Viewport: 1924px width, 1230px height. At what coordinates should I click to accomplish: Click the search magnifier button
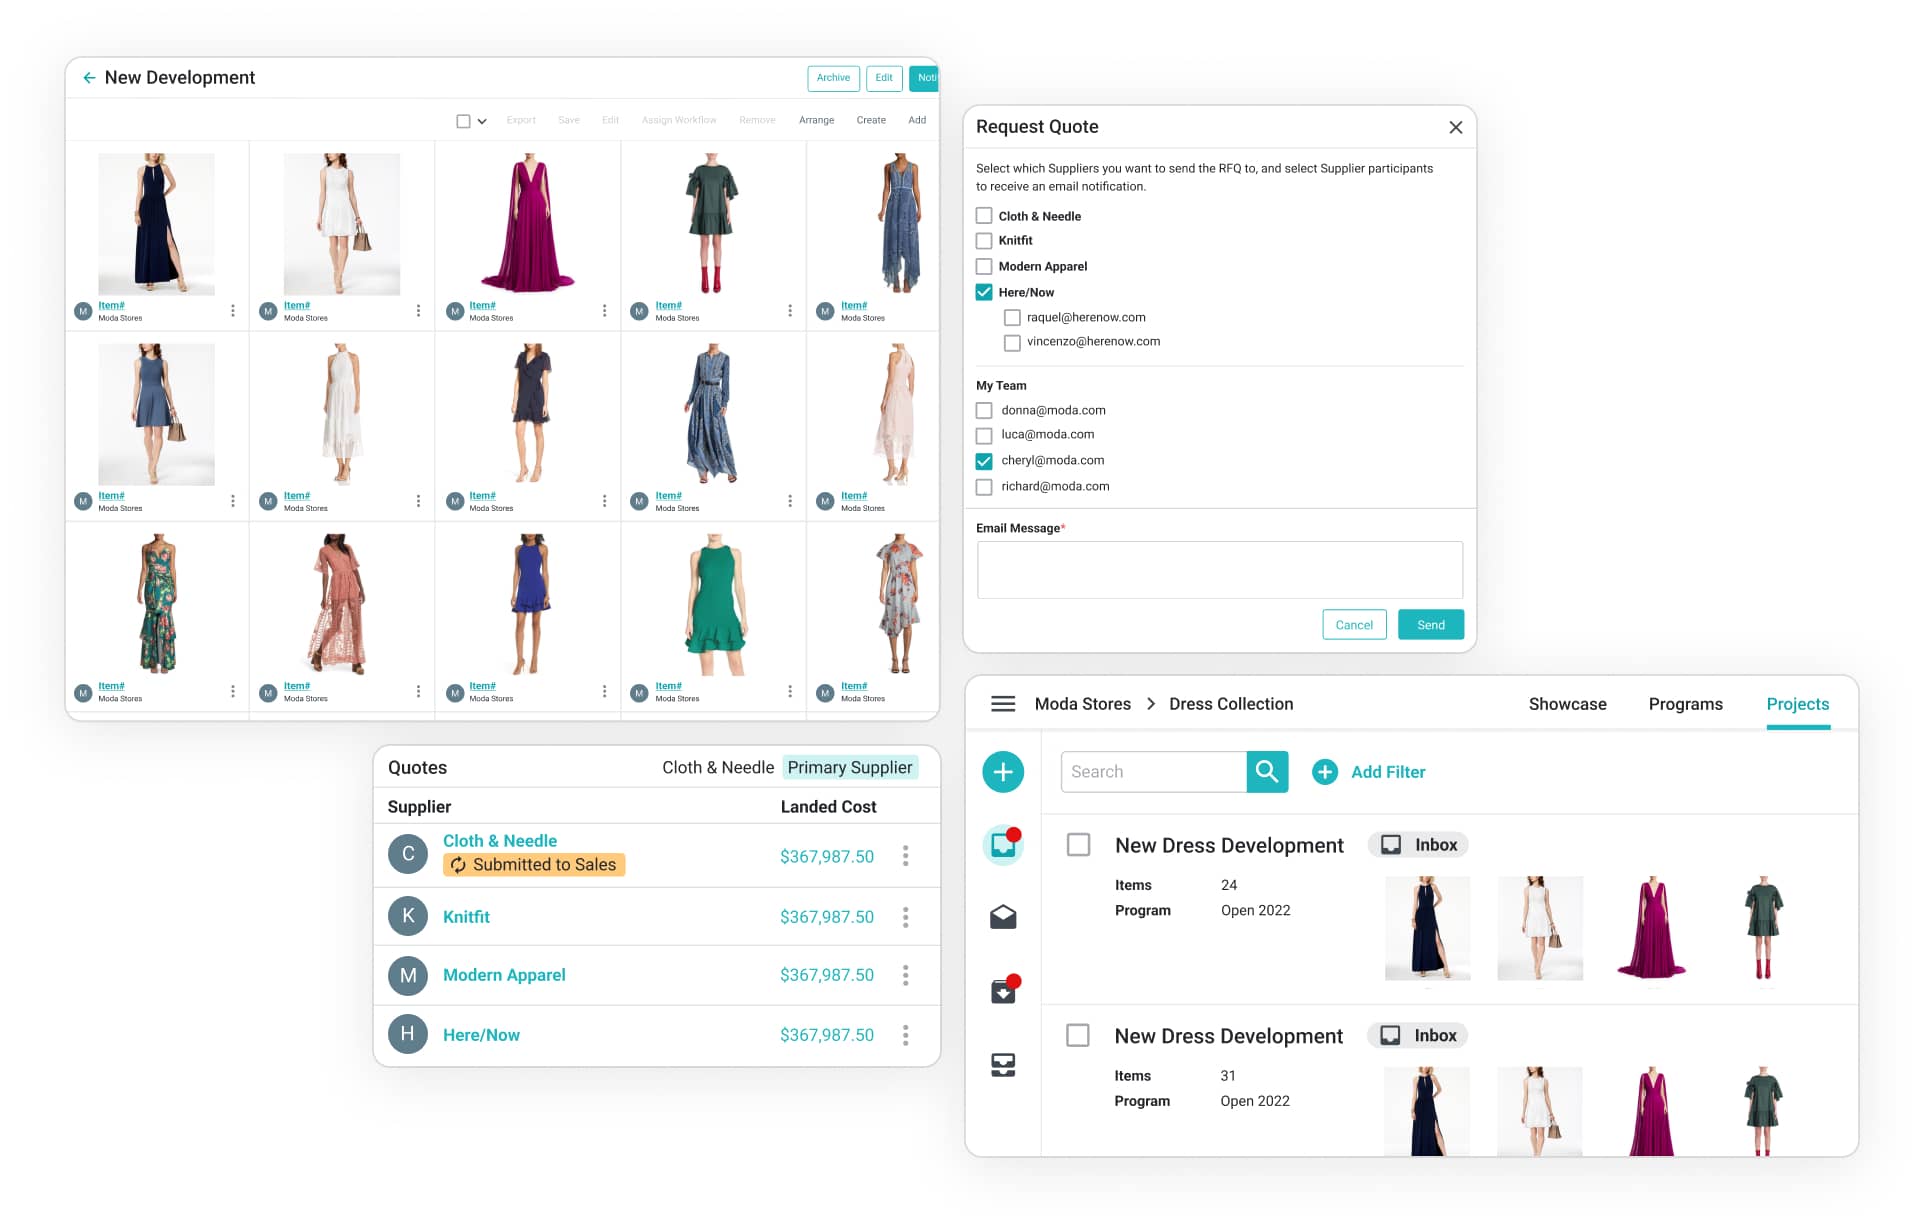click(x=1266, y=772)
